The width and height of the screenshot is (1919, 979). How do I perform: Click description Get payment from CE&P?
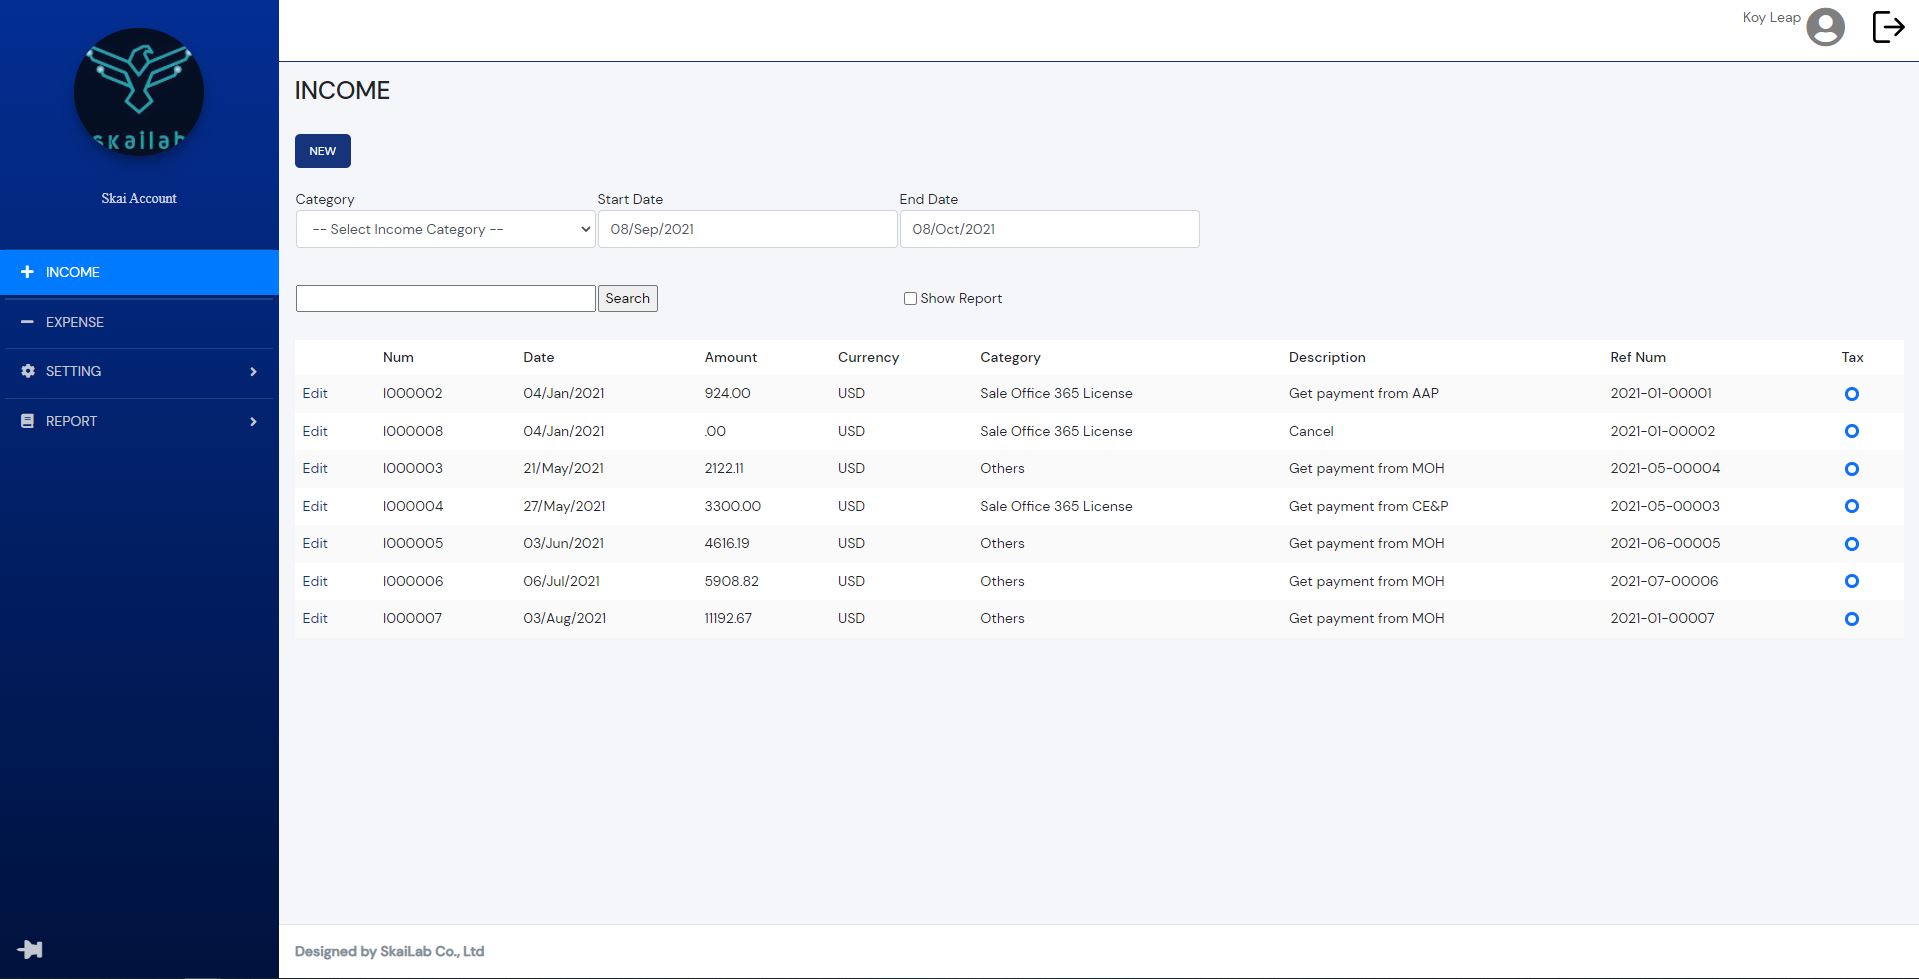click(1368, 506)
